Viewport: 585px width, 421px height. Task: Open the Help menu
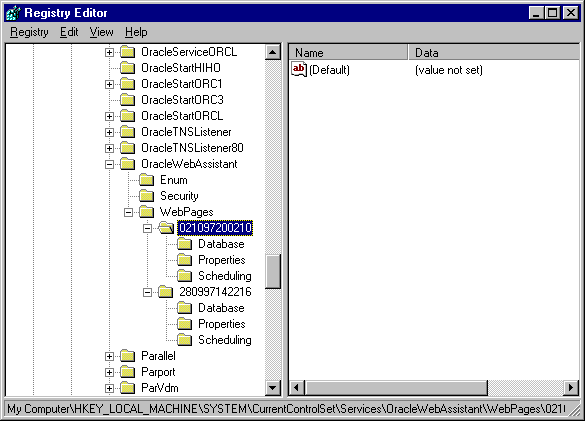point(136,32)
